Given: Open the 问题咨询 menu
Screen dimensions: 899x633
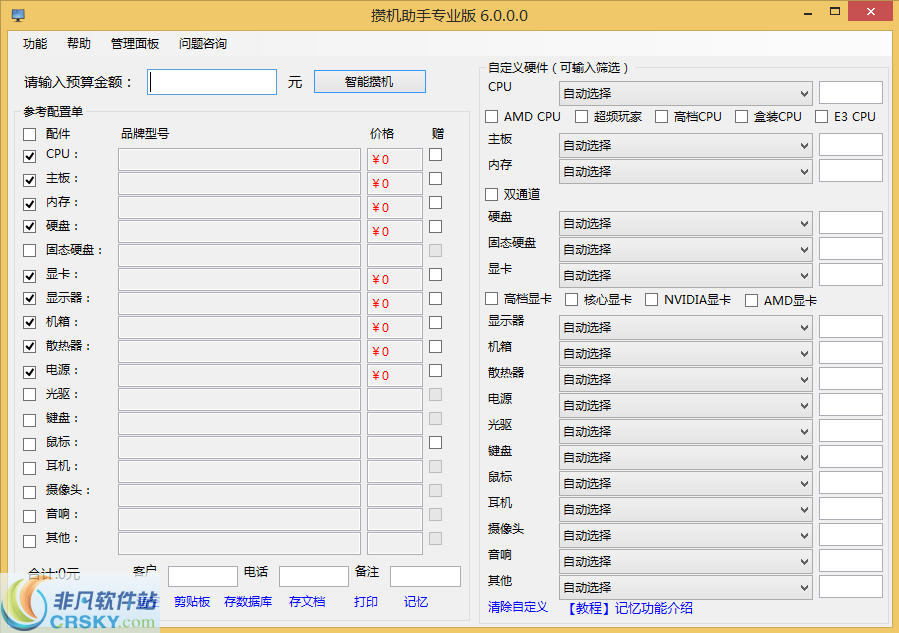Looking at the screenshot, I should tap(203, 44).
